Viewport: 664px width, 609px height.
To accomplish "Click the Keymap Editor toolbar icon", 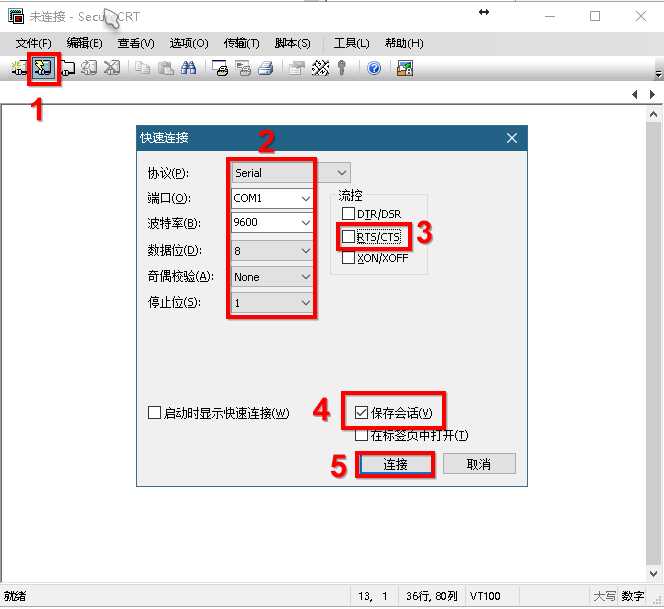I will 321,68.
